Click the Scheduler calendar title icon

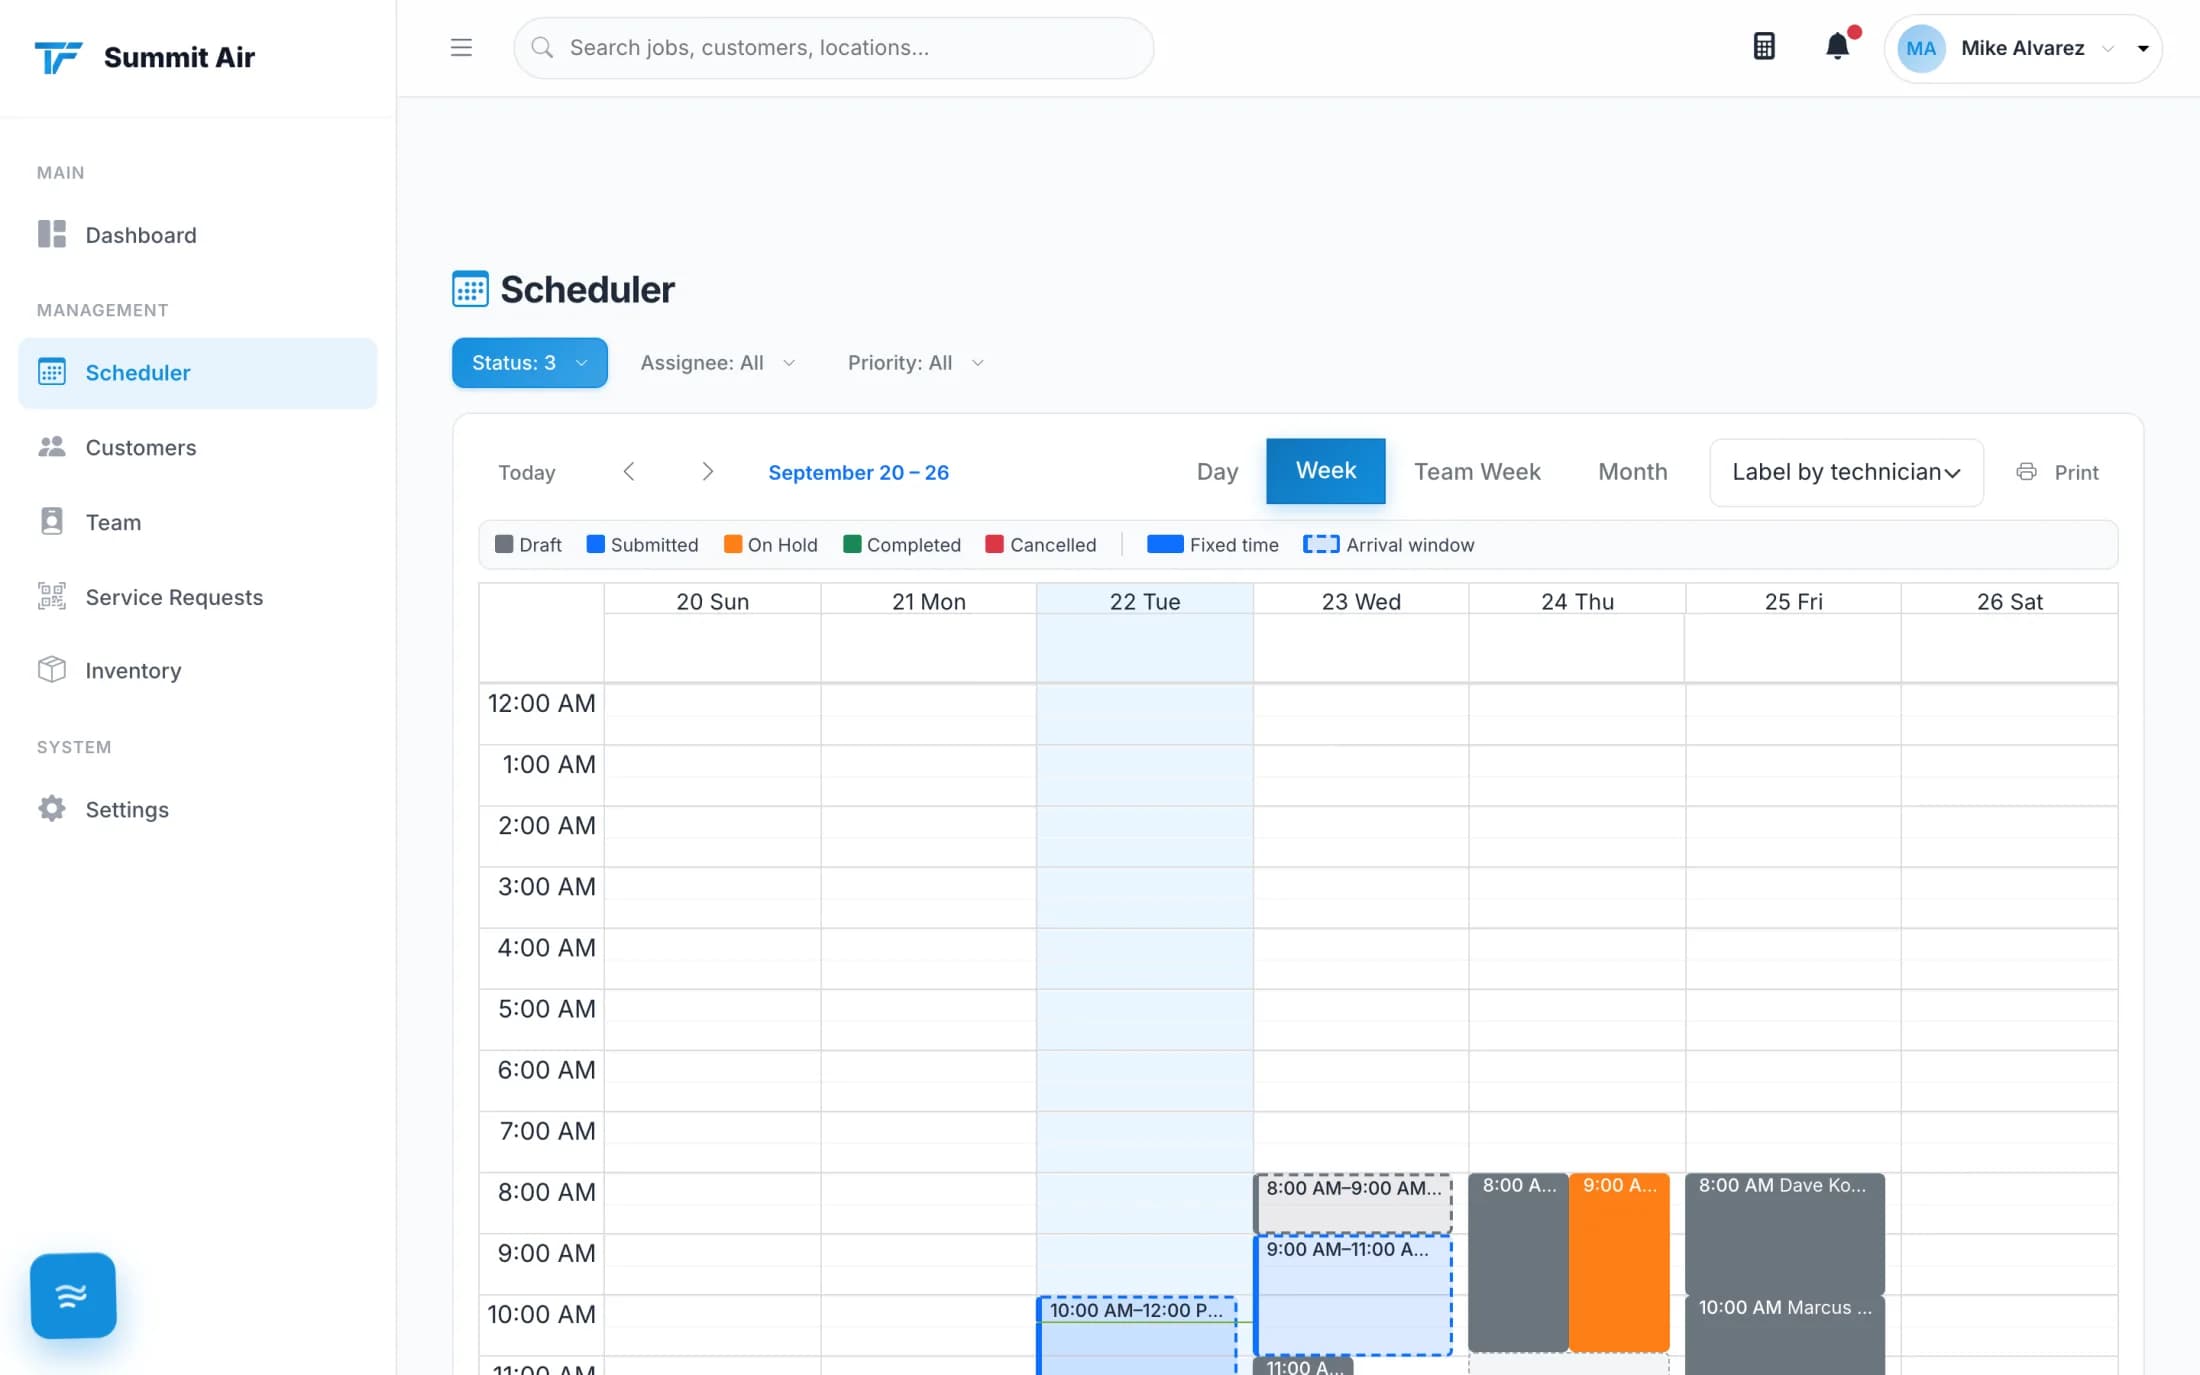coord(470,289)
